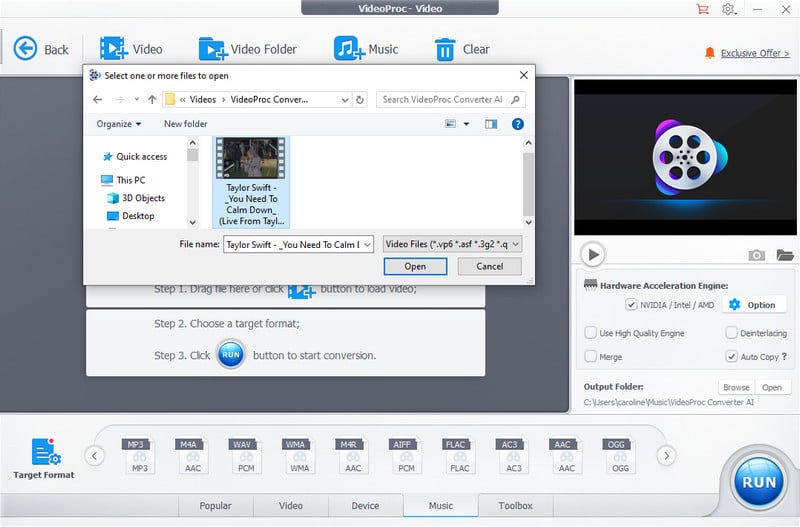The image size is (800, 527).
Task: Enable Deinterlacing checkbox
Action: 731,333
